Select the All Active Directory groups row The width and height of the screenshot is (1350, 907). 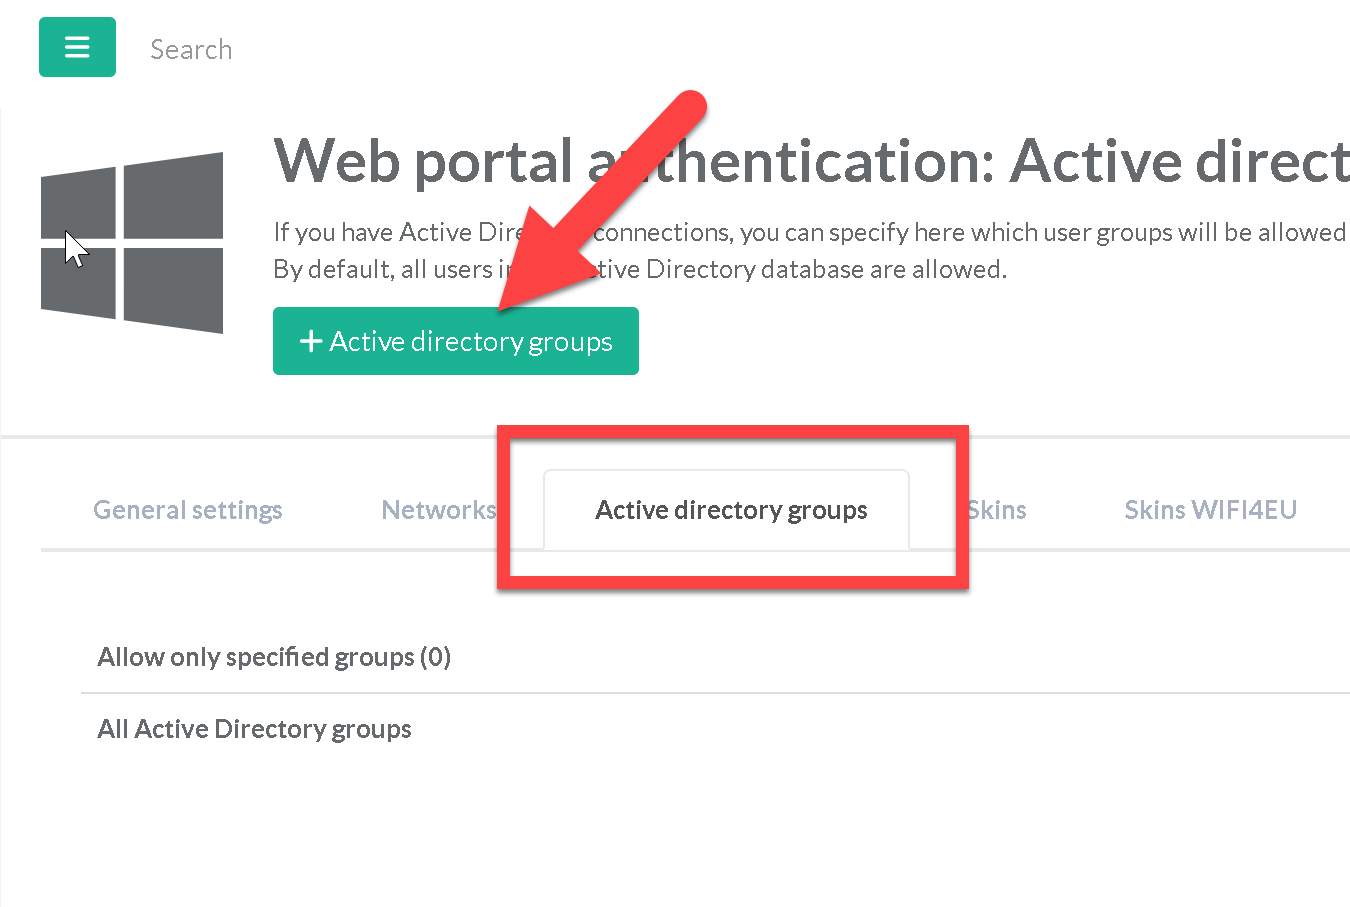pos(254,729)
